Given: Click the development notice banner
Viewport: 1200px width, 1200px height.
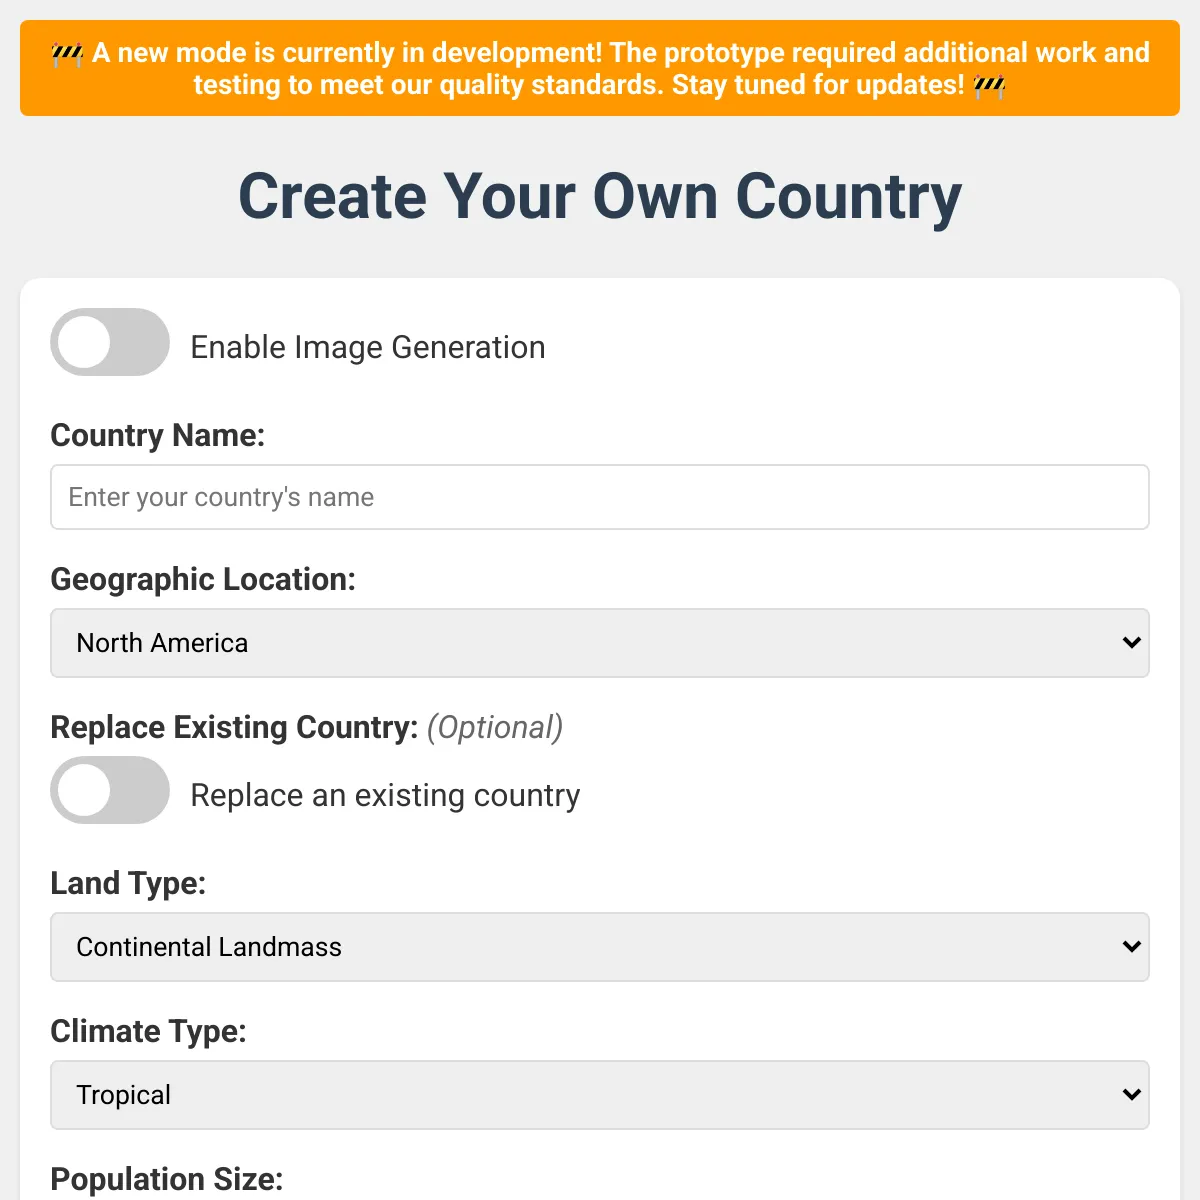Looking at the screenshot, I should coord(600,68).
